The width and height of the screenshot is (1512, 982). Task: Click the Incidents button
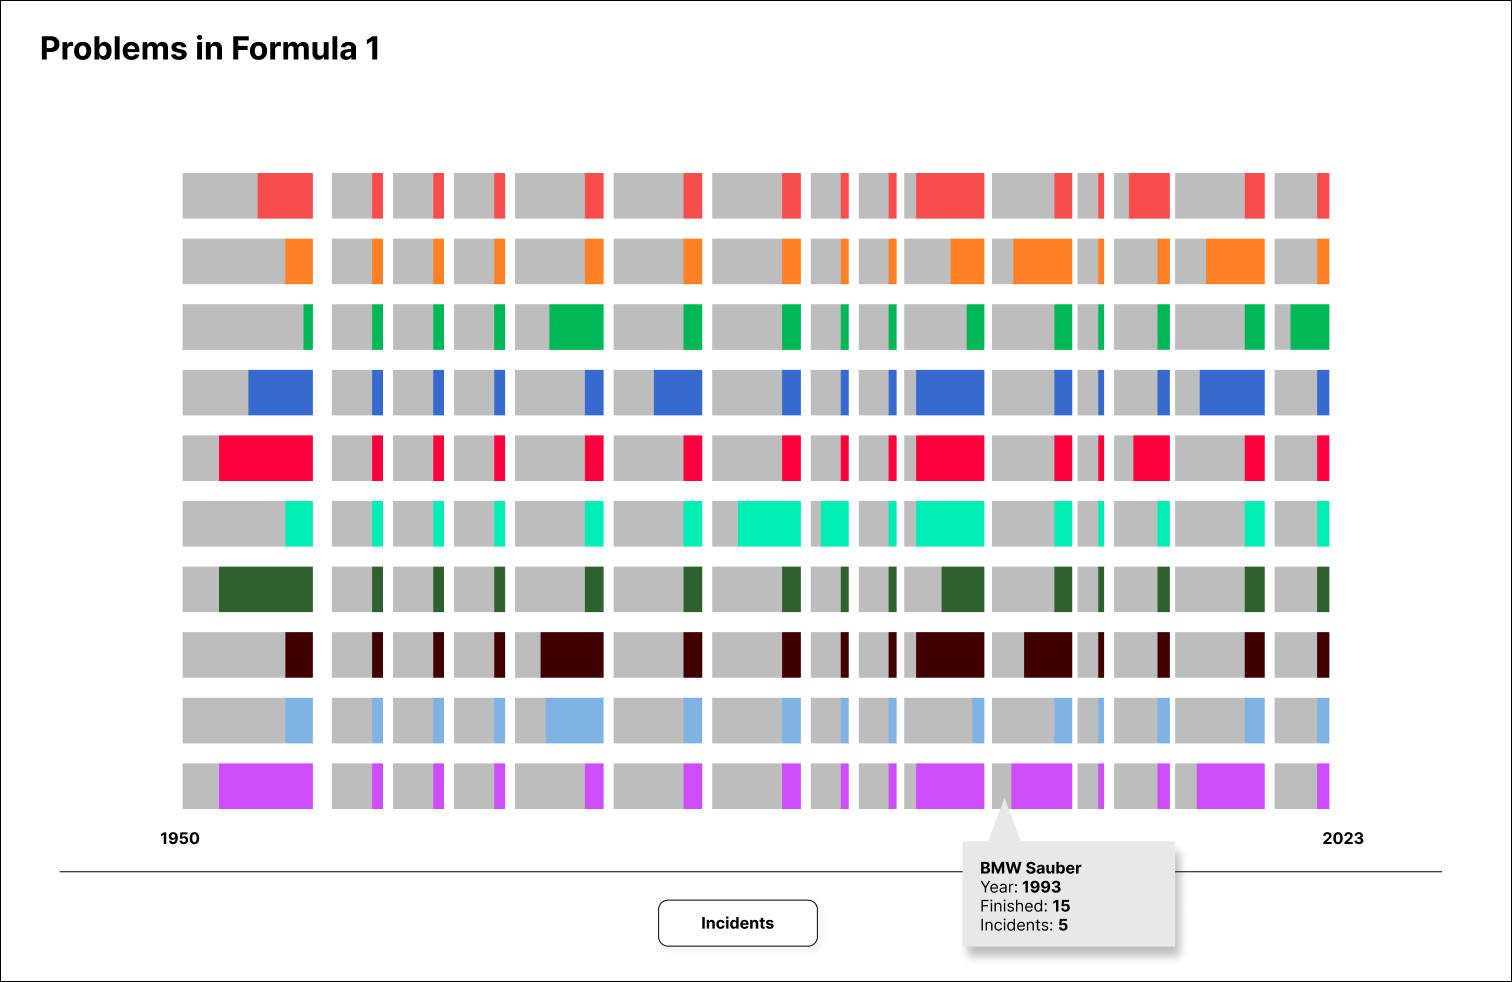coord(737,923)
